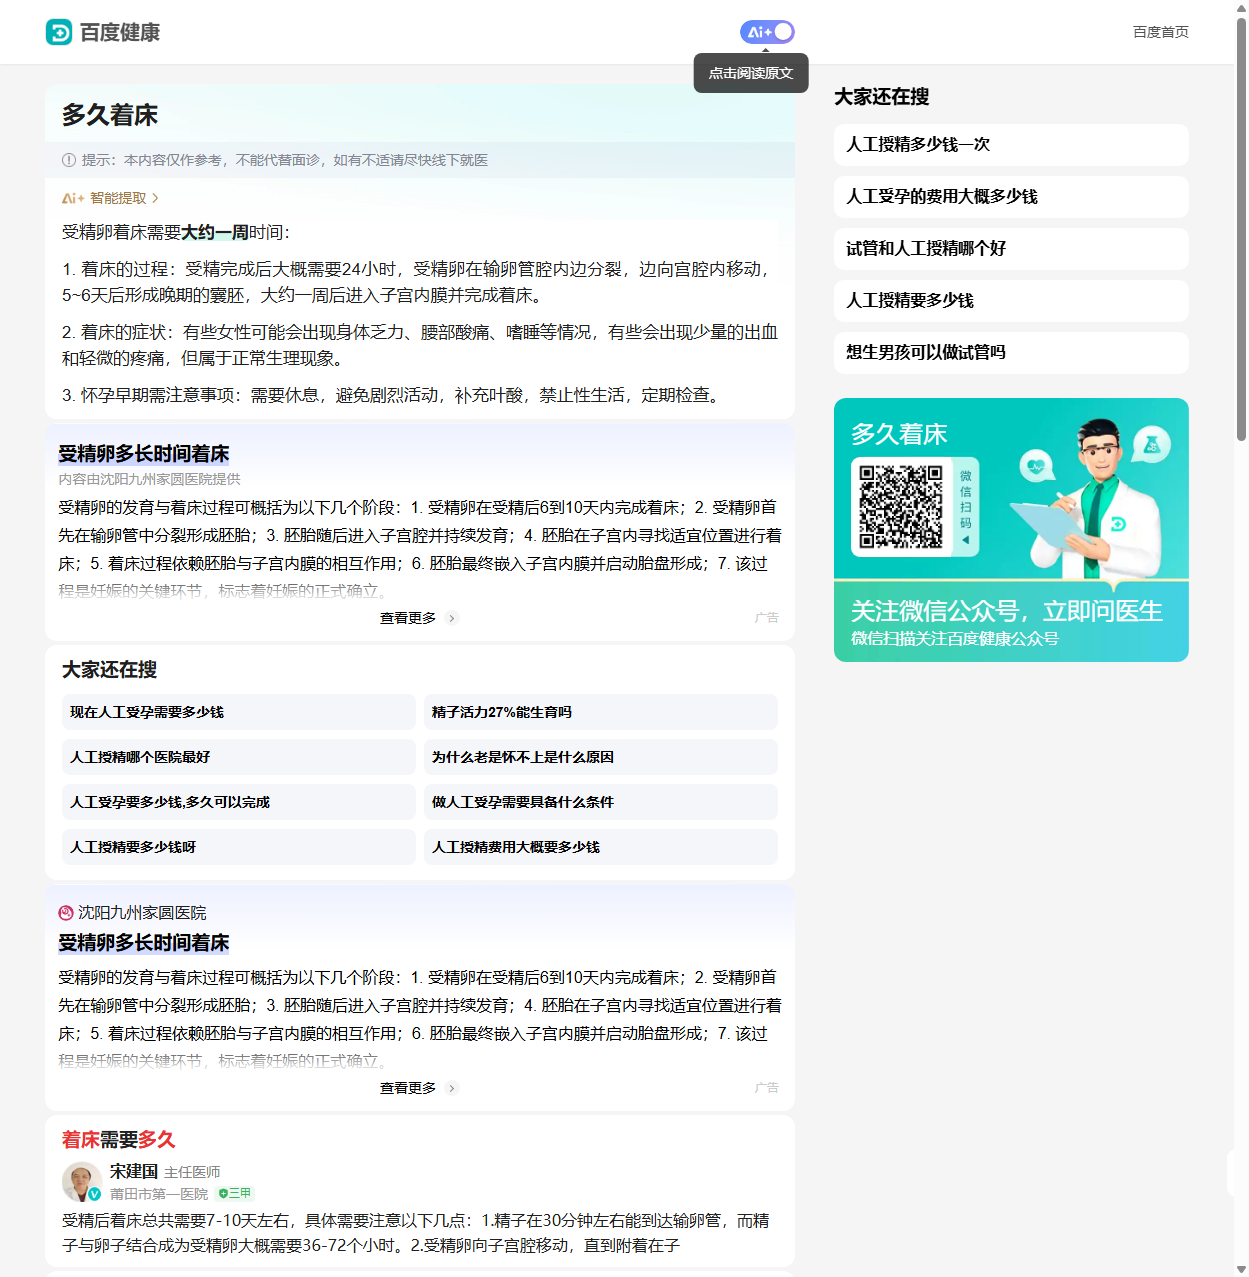Click the Baidu Health logo icon
1249x1277 pixels.
pyautogui.click(x=59, y=33)
